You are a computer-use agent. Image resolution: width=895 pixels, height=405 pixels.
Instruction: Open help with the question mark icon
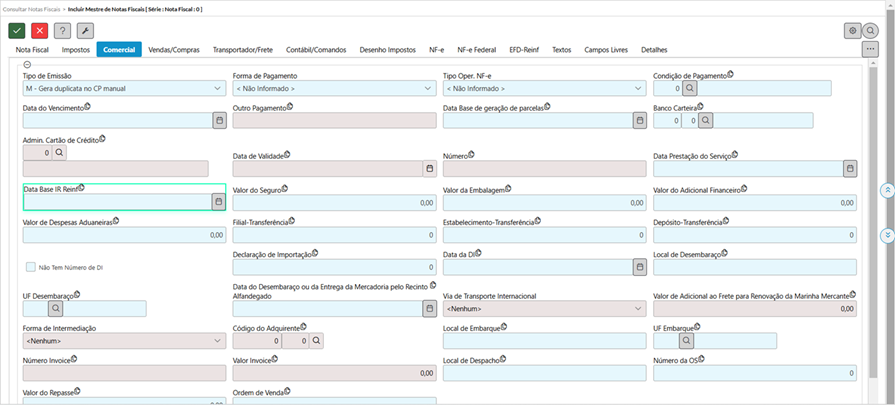click(62, 31)
